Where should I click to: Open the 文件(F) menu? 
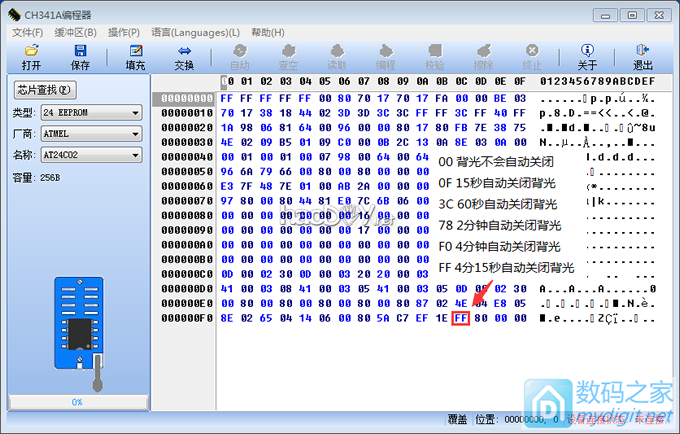(27, 32)
